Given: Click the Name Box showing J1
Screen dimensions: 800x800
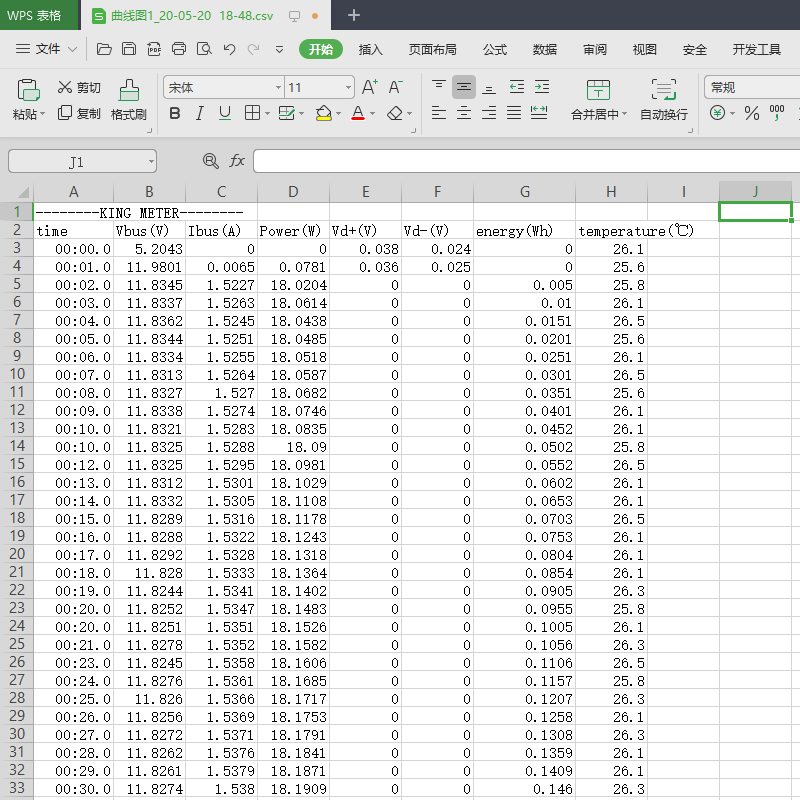Looking at the screenshot, I should [x=78, y=161].
